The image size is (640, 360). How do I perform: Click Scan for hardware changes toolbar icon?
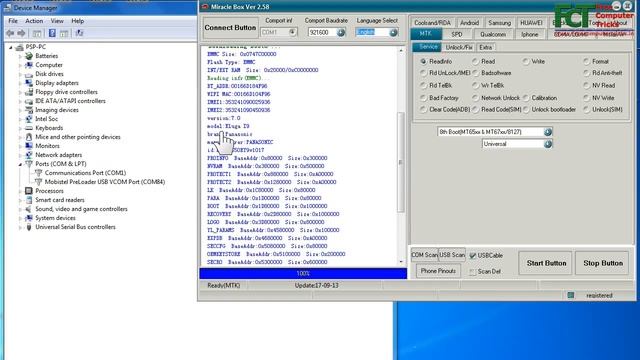(x=79, y=33)
